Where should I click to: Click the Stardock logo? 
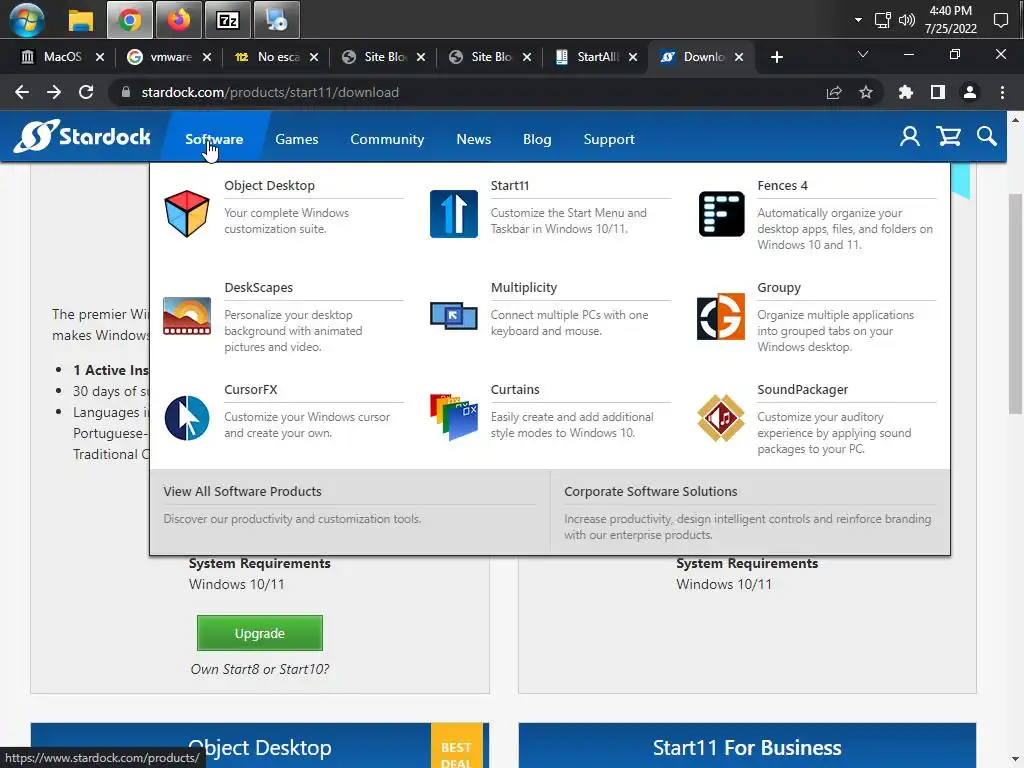point(82,136)
